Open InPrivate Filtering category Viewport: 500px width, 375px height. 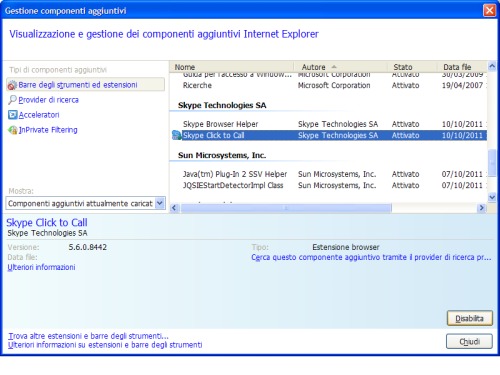tap(48, 130)
